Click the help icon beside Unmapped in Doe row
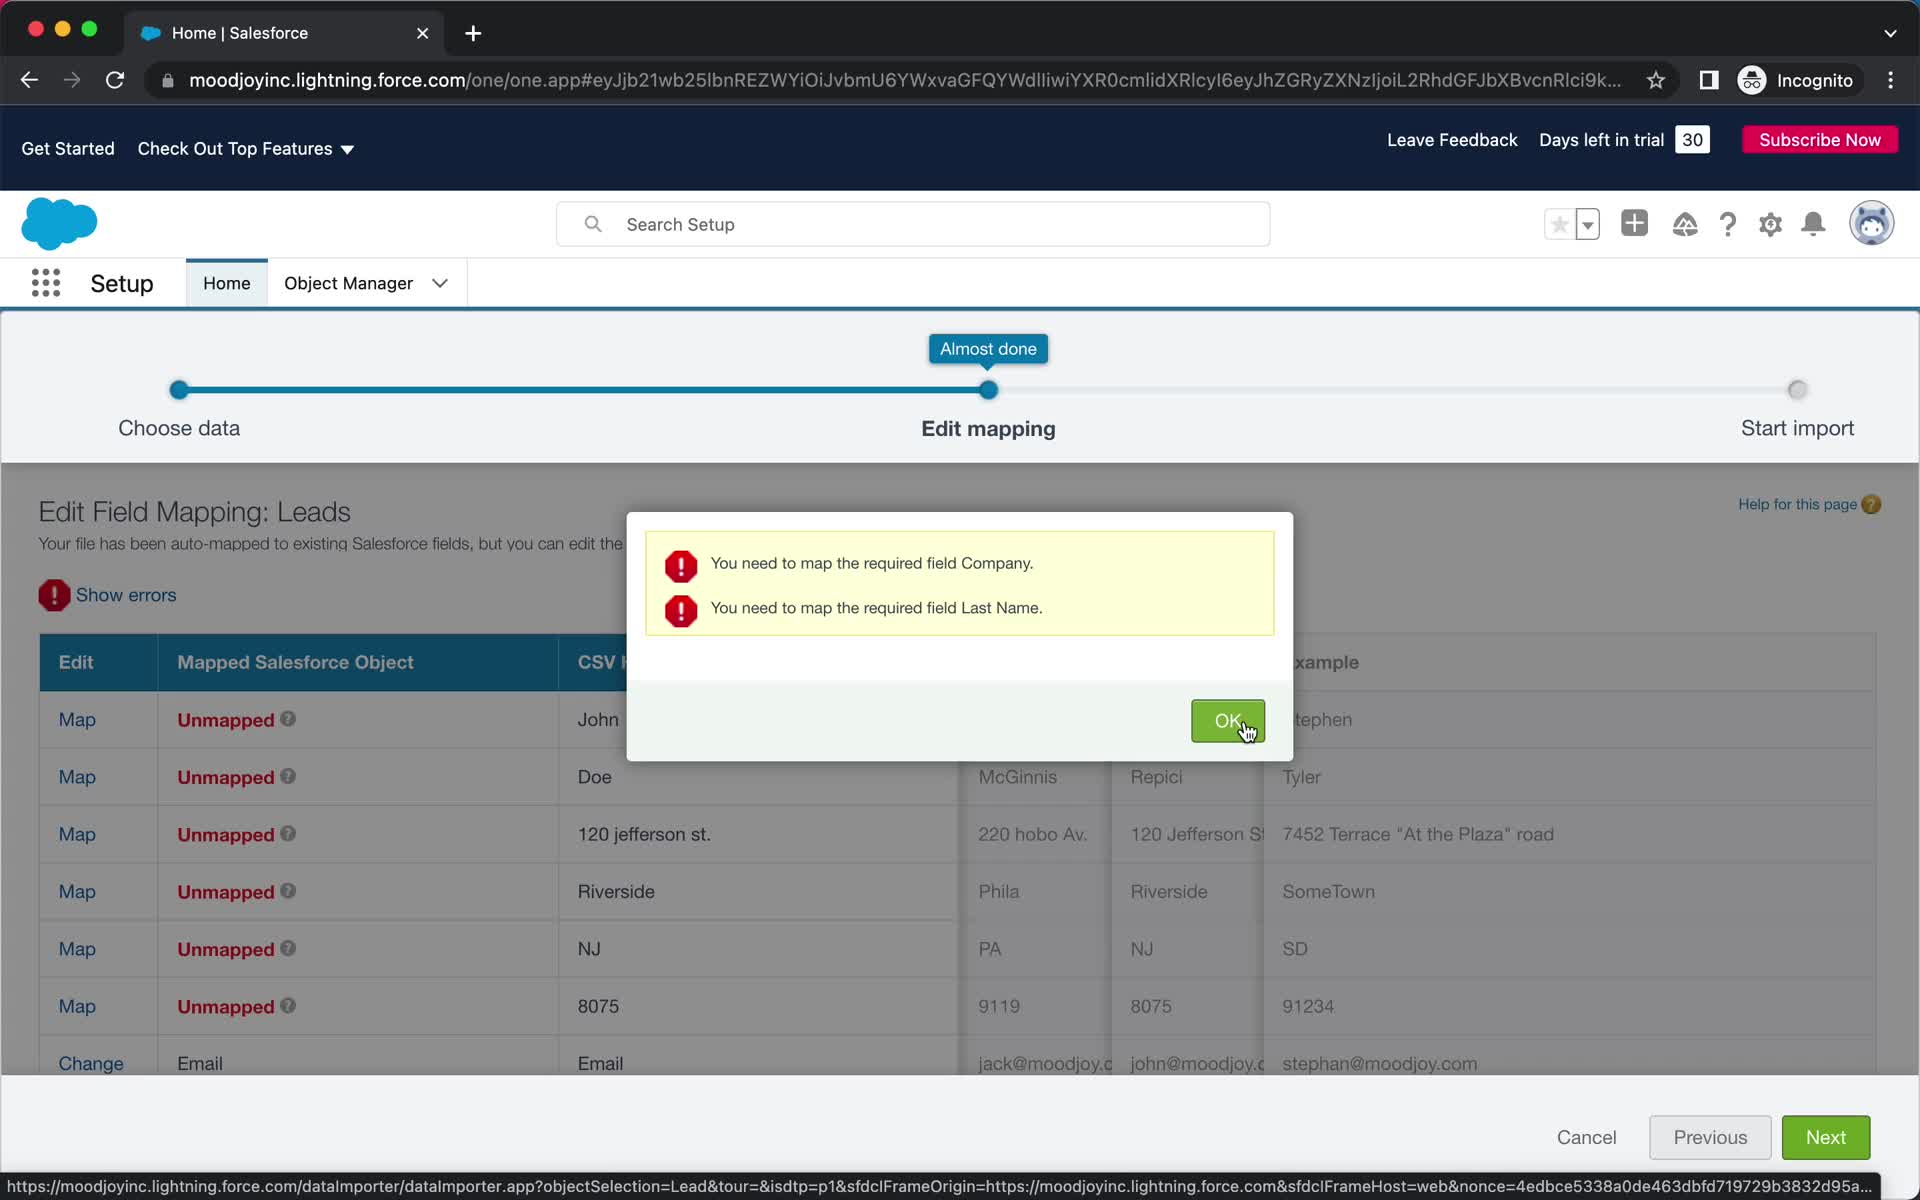 click(x=288, y=776)
